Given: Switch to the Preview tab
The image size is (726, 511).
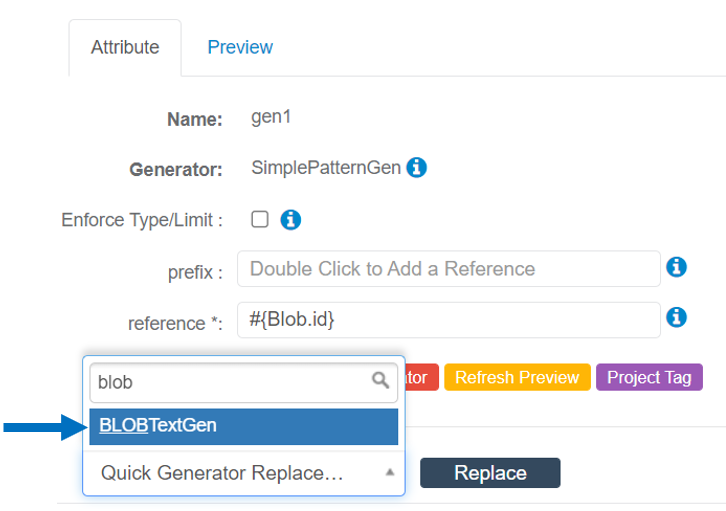Looking at the screenshot, I should coord(240,47).
